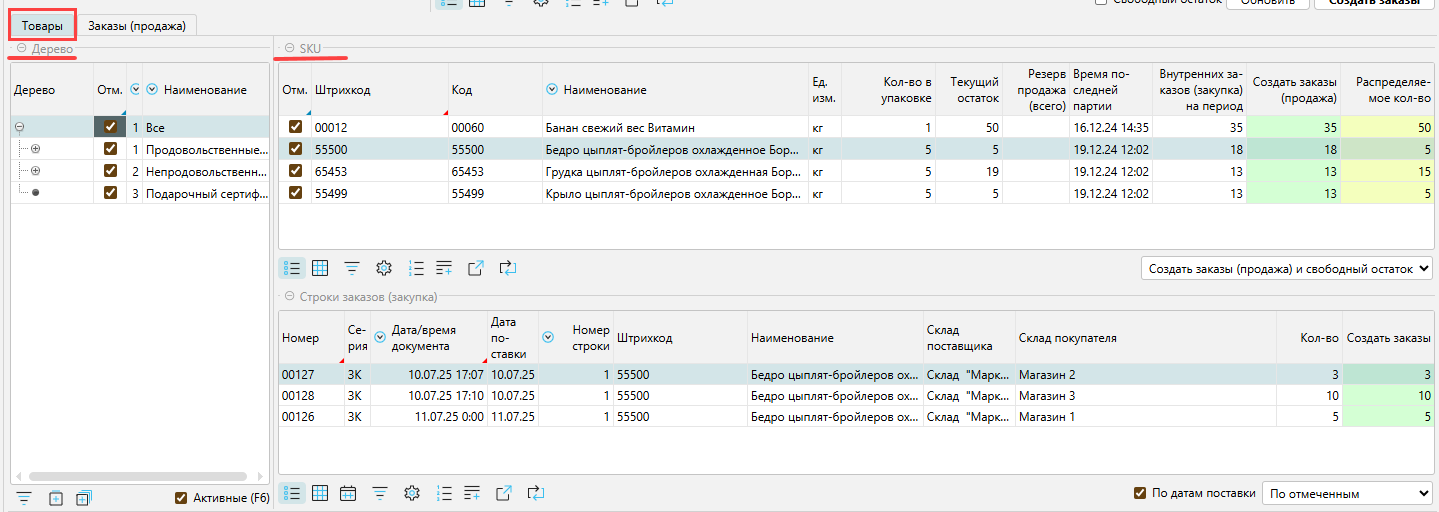Screen dimensions: 1439x512
Task: Switch SKU panel to grid view
Action: [x=320, y=268]
